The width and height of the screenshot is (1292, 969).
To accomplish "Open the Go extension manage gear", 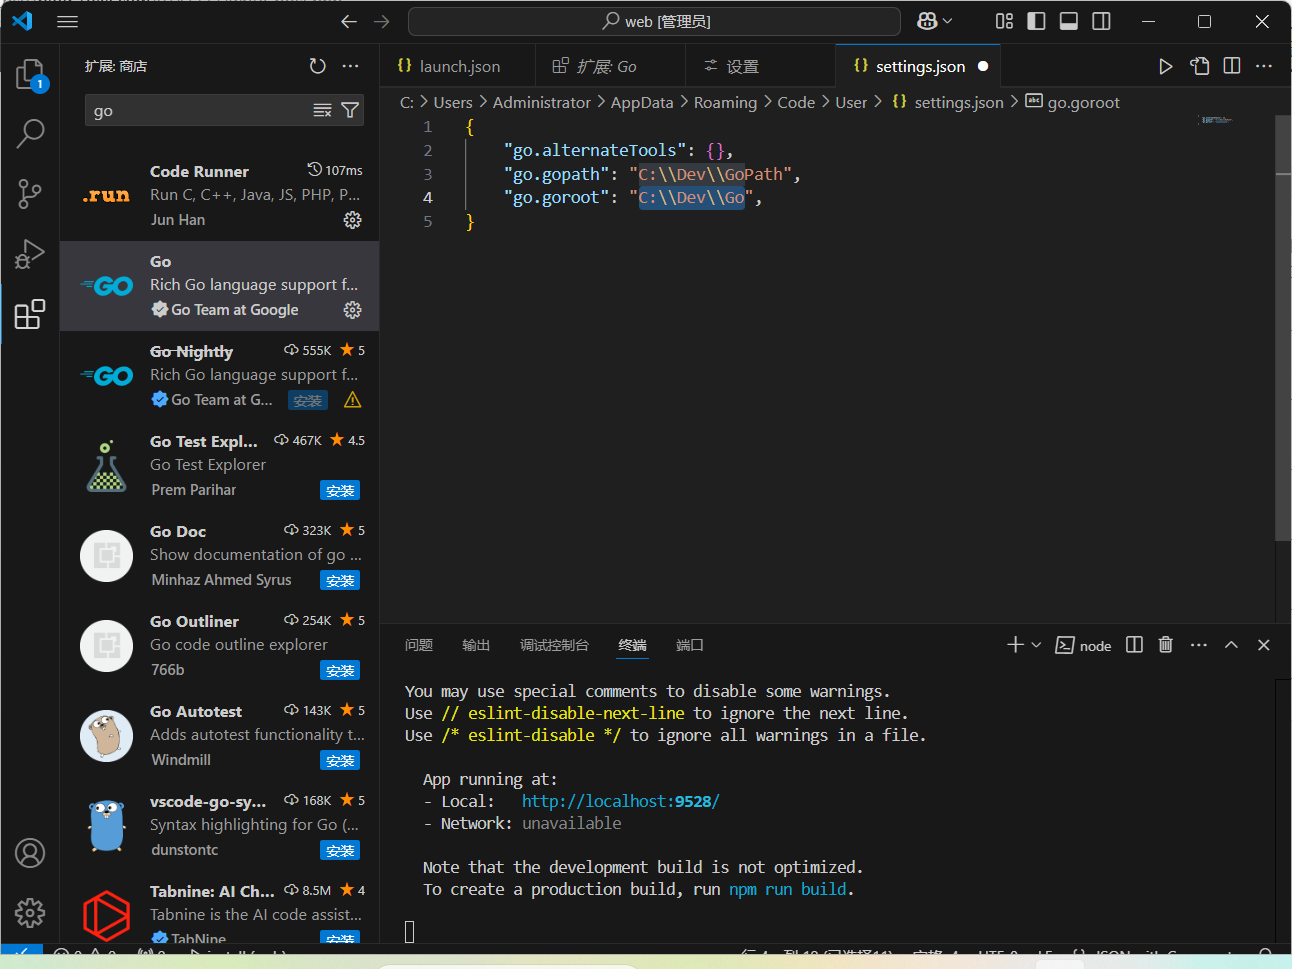I will pyautogui.click(x=352, y=310).
